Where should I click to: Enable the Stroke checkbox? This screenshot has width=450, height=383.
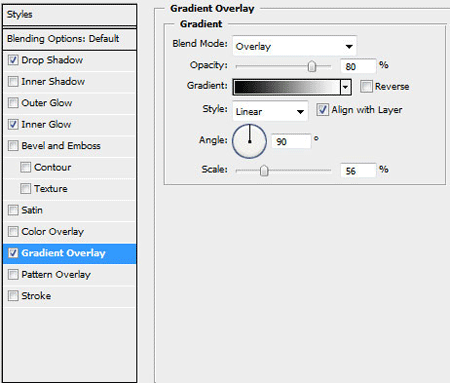(x=13, y=296)
